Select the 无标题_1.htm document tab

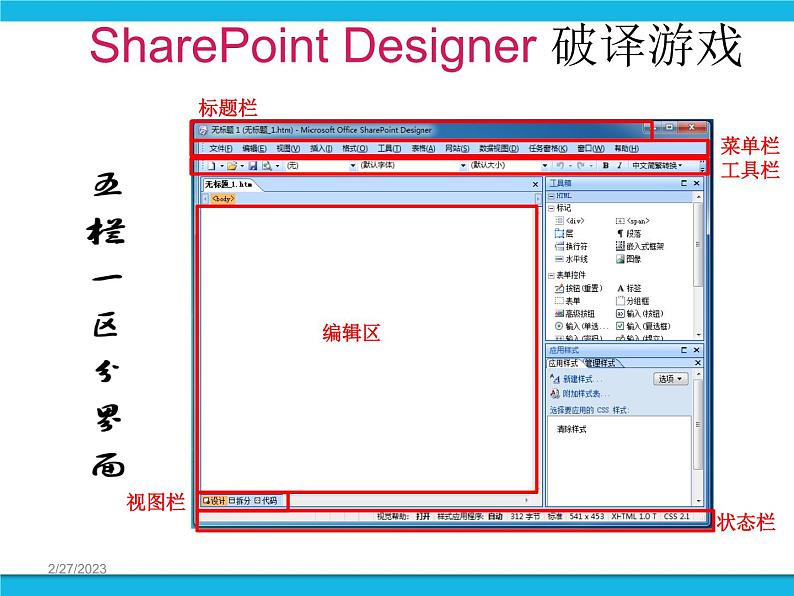coord(229,184)
